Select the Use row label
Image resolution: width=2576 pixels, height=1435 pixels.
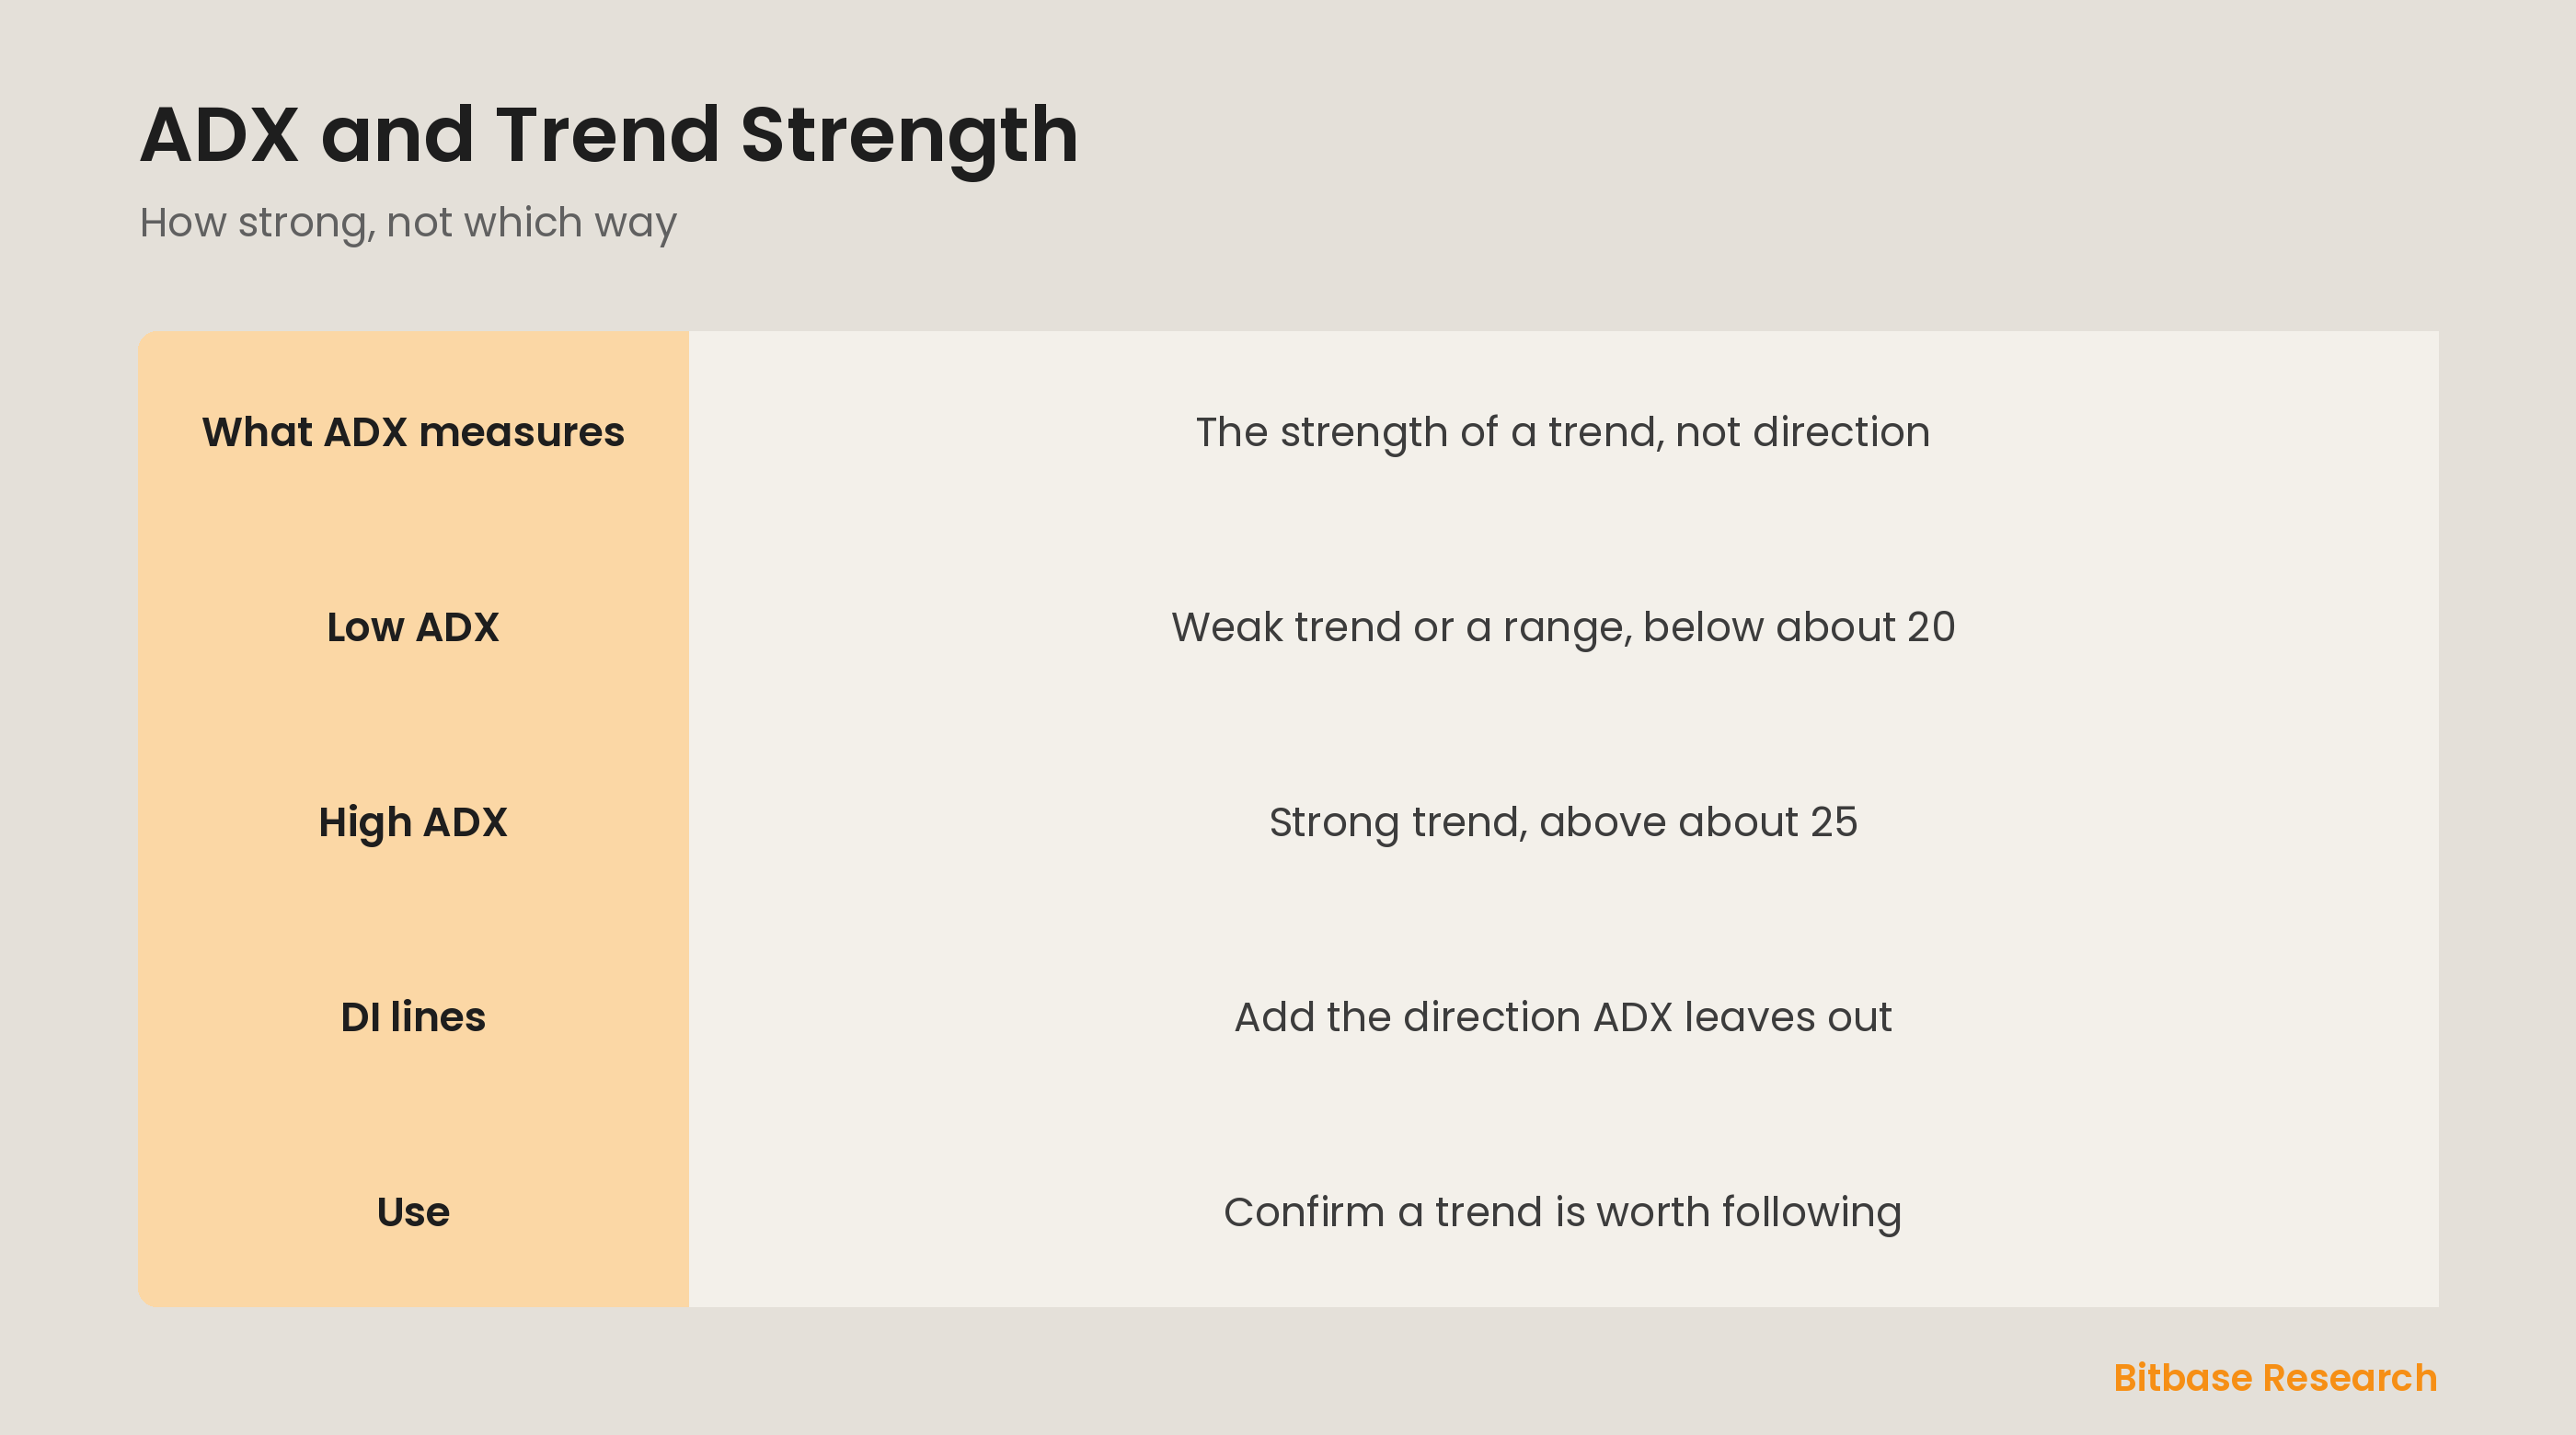point(413,1212)
